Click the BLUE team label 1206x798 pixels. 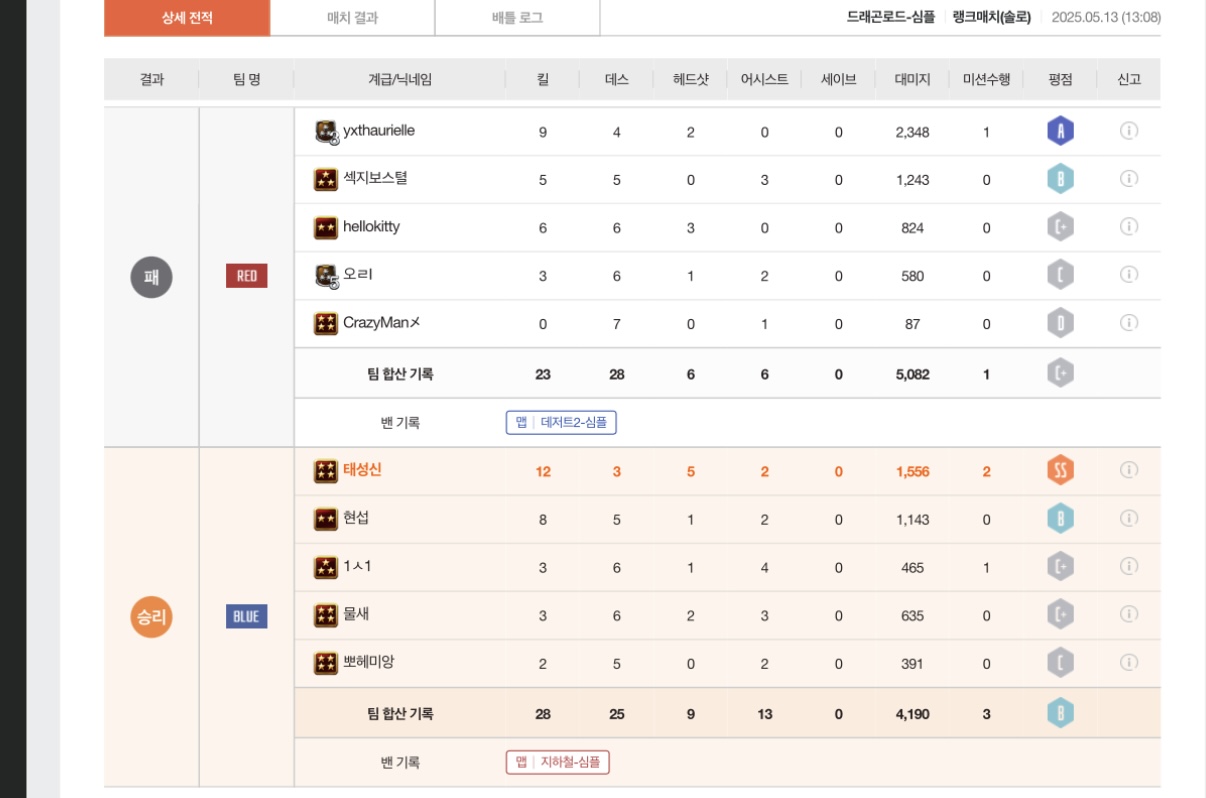tap(246, 617)
